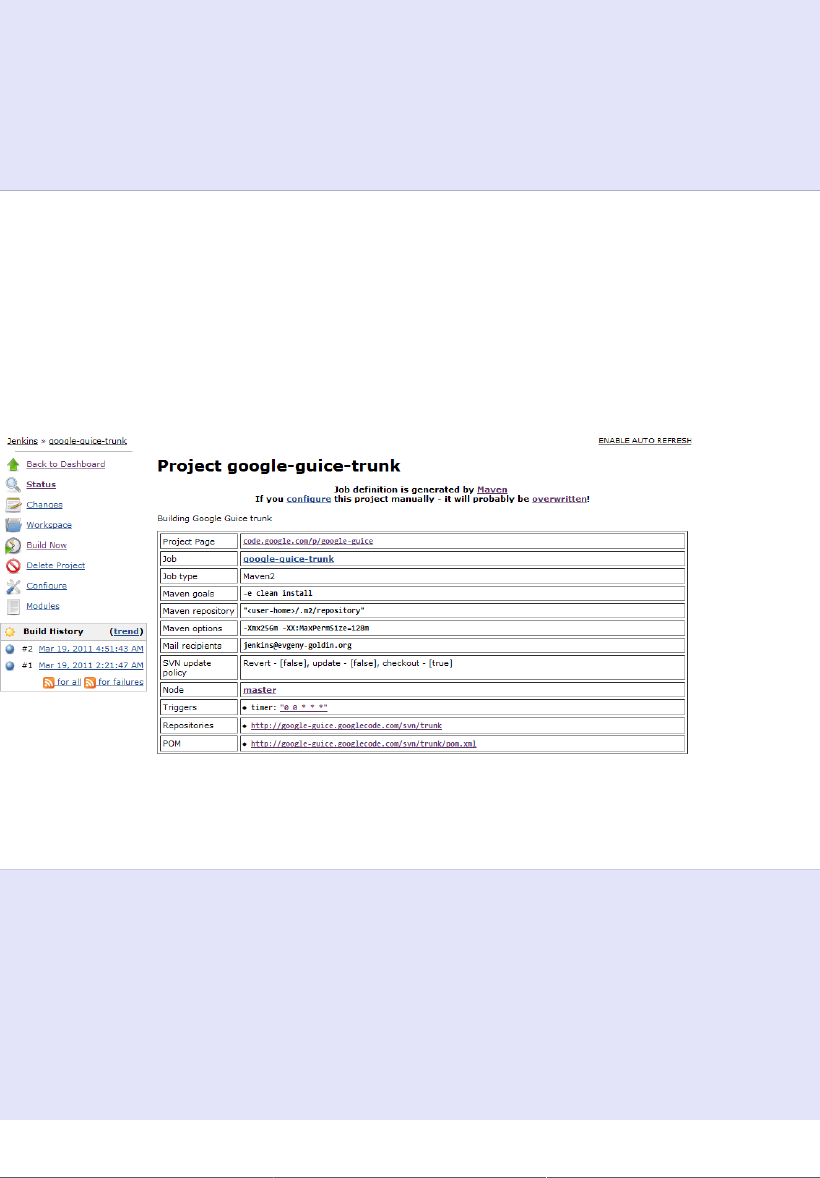The width and height of the screenshot is (820, 1178).
Task: Open the google-guice-trunk job link in table
Action: tap(289, 559)
